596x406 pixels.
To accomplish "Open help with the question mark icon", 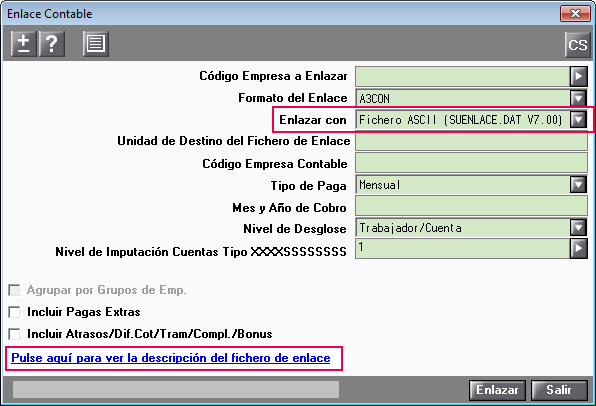I will 52,44.
